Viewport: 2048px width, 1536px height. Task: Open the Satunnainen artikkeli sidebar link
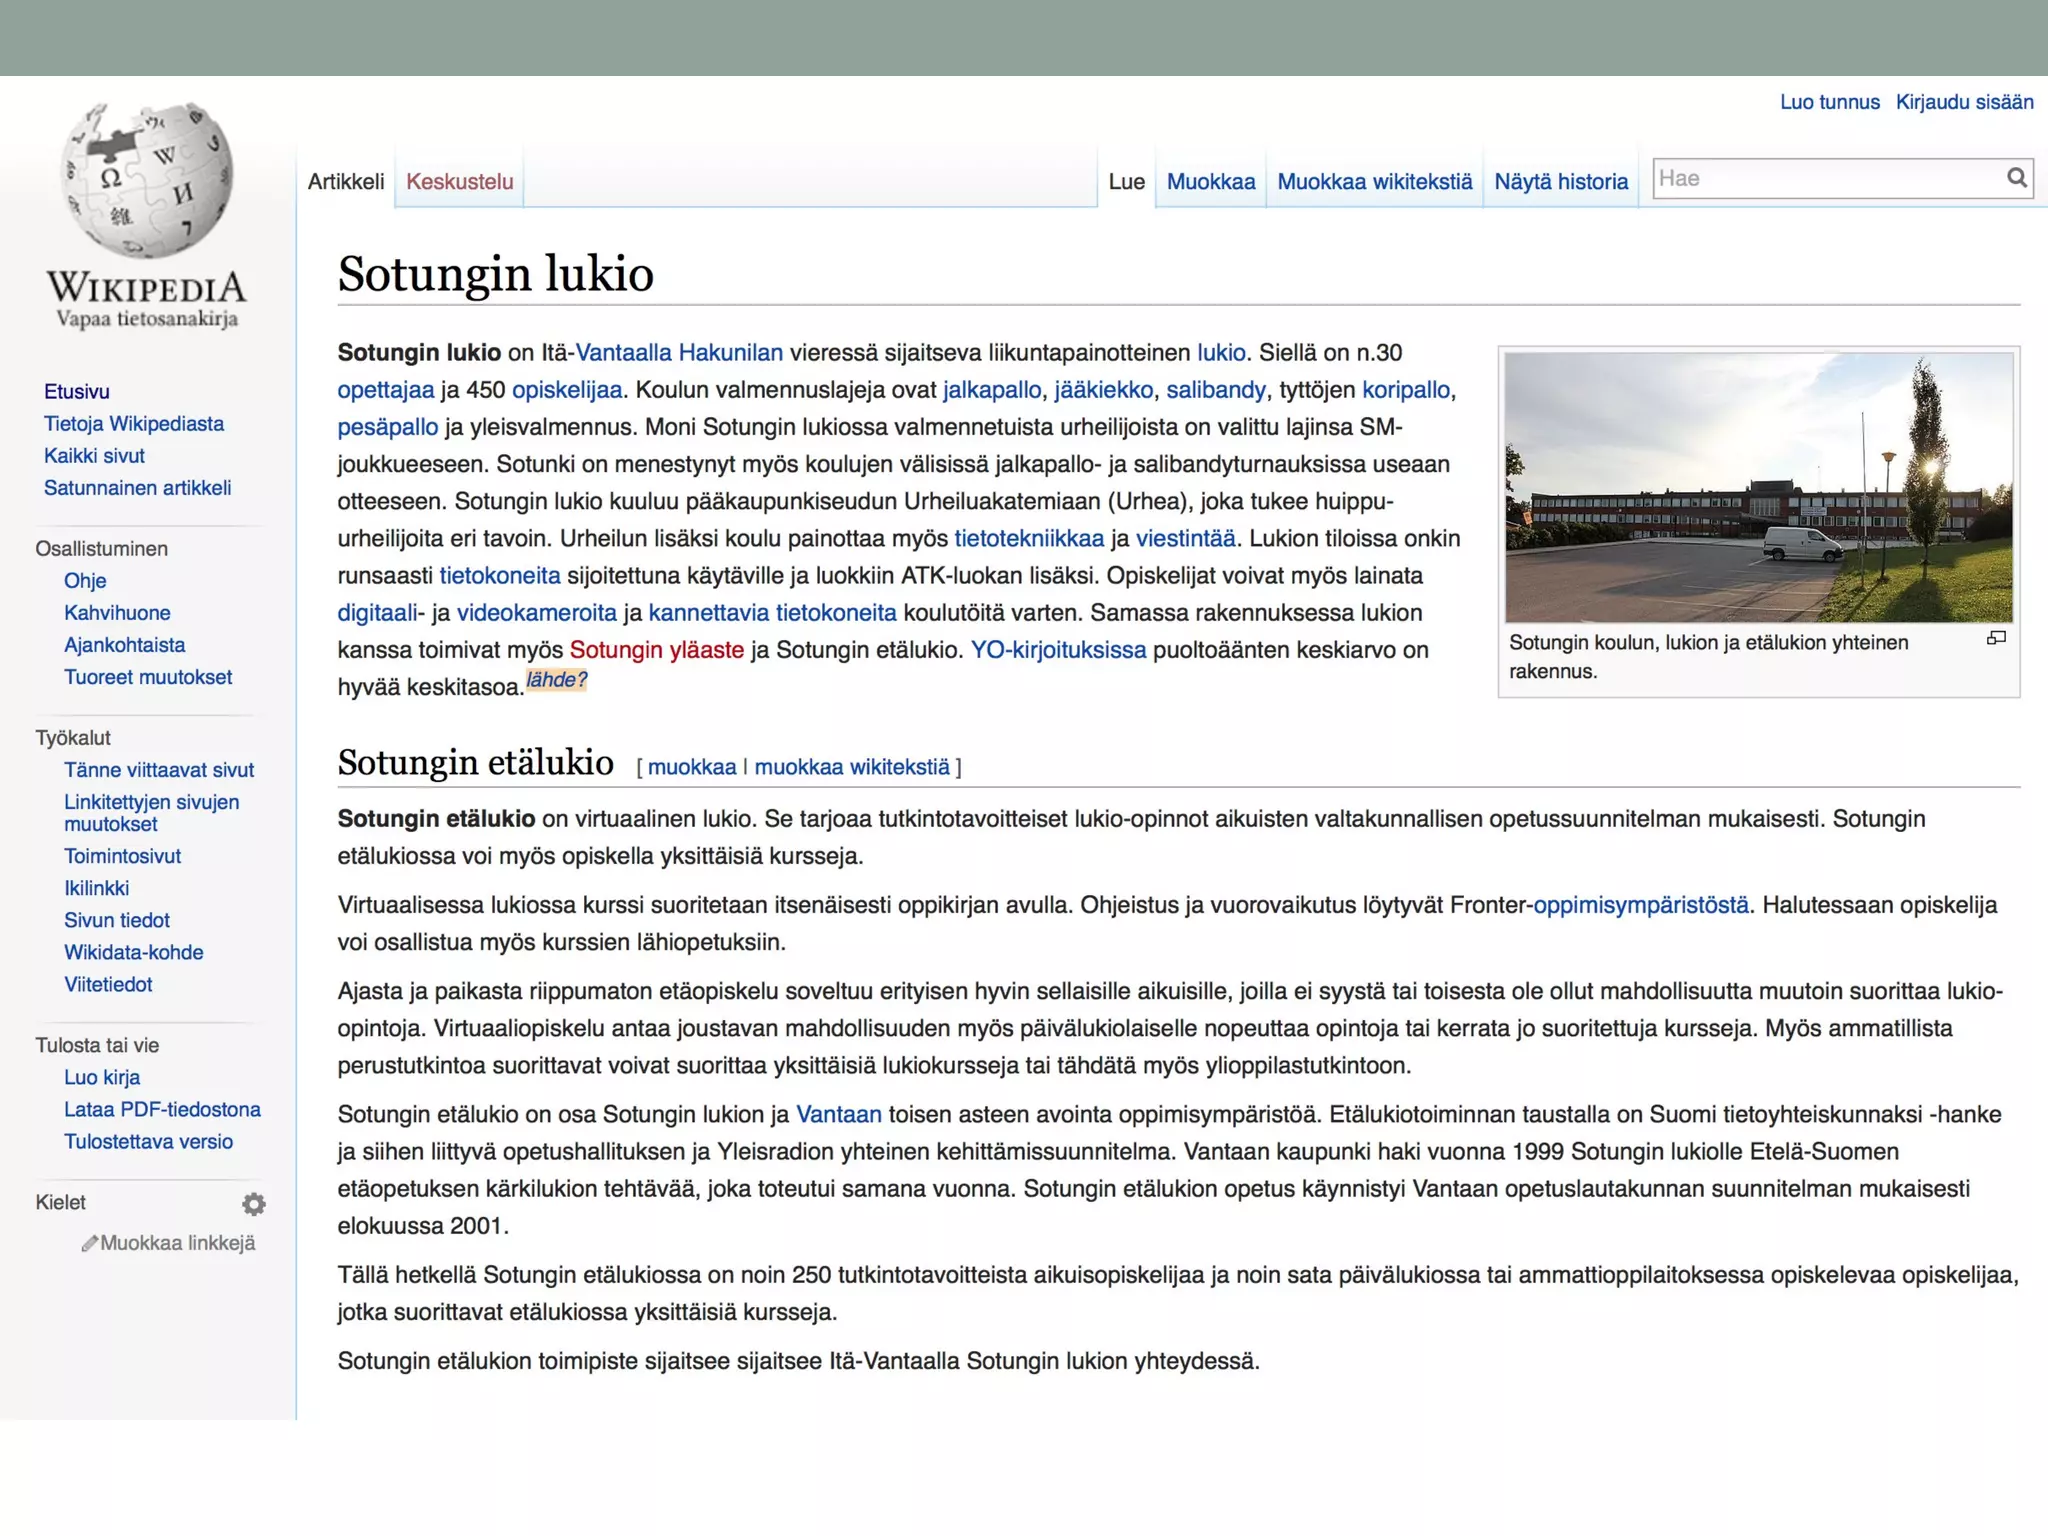137,488
